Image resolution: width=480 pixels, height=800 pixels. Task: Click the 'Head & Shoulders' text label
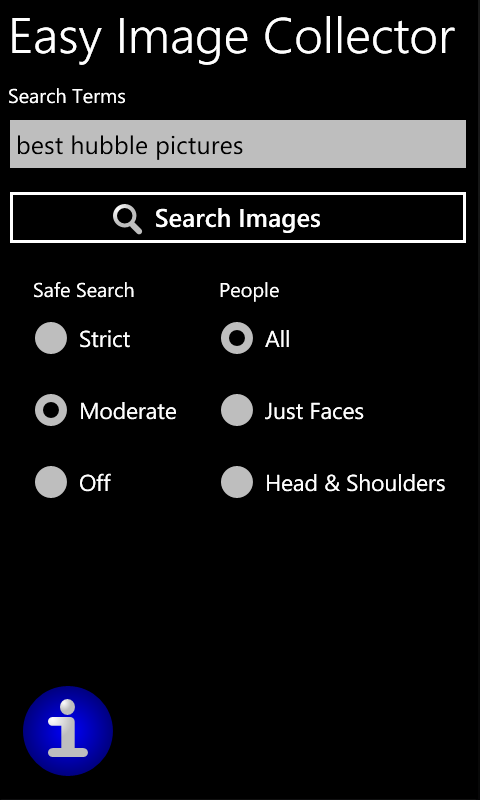355,483
